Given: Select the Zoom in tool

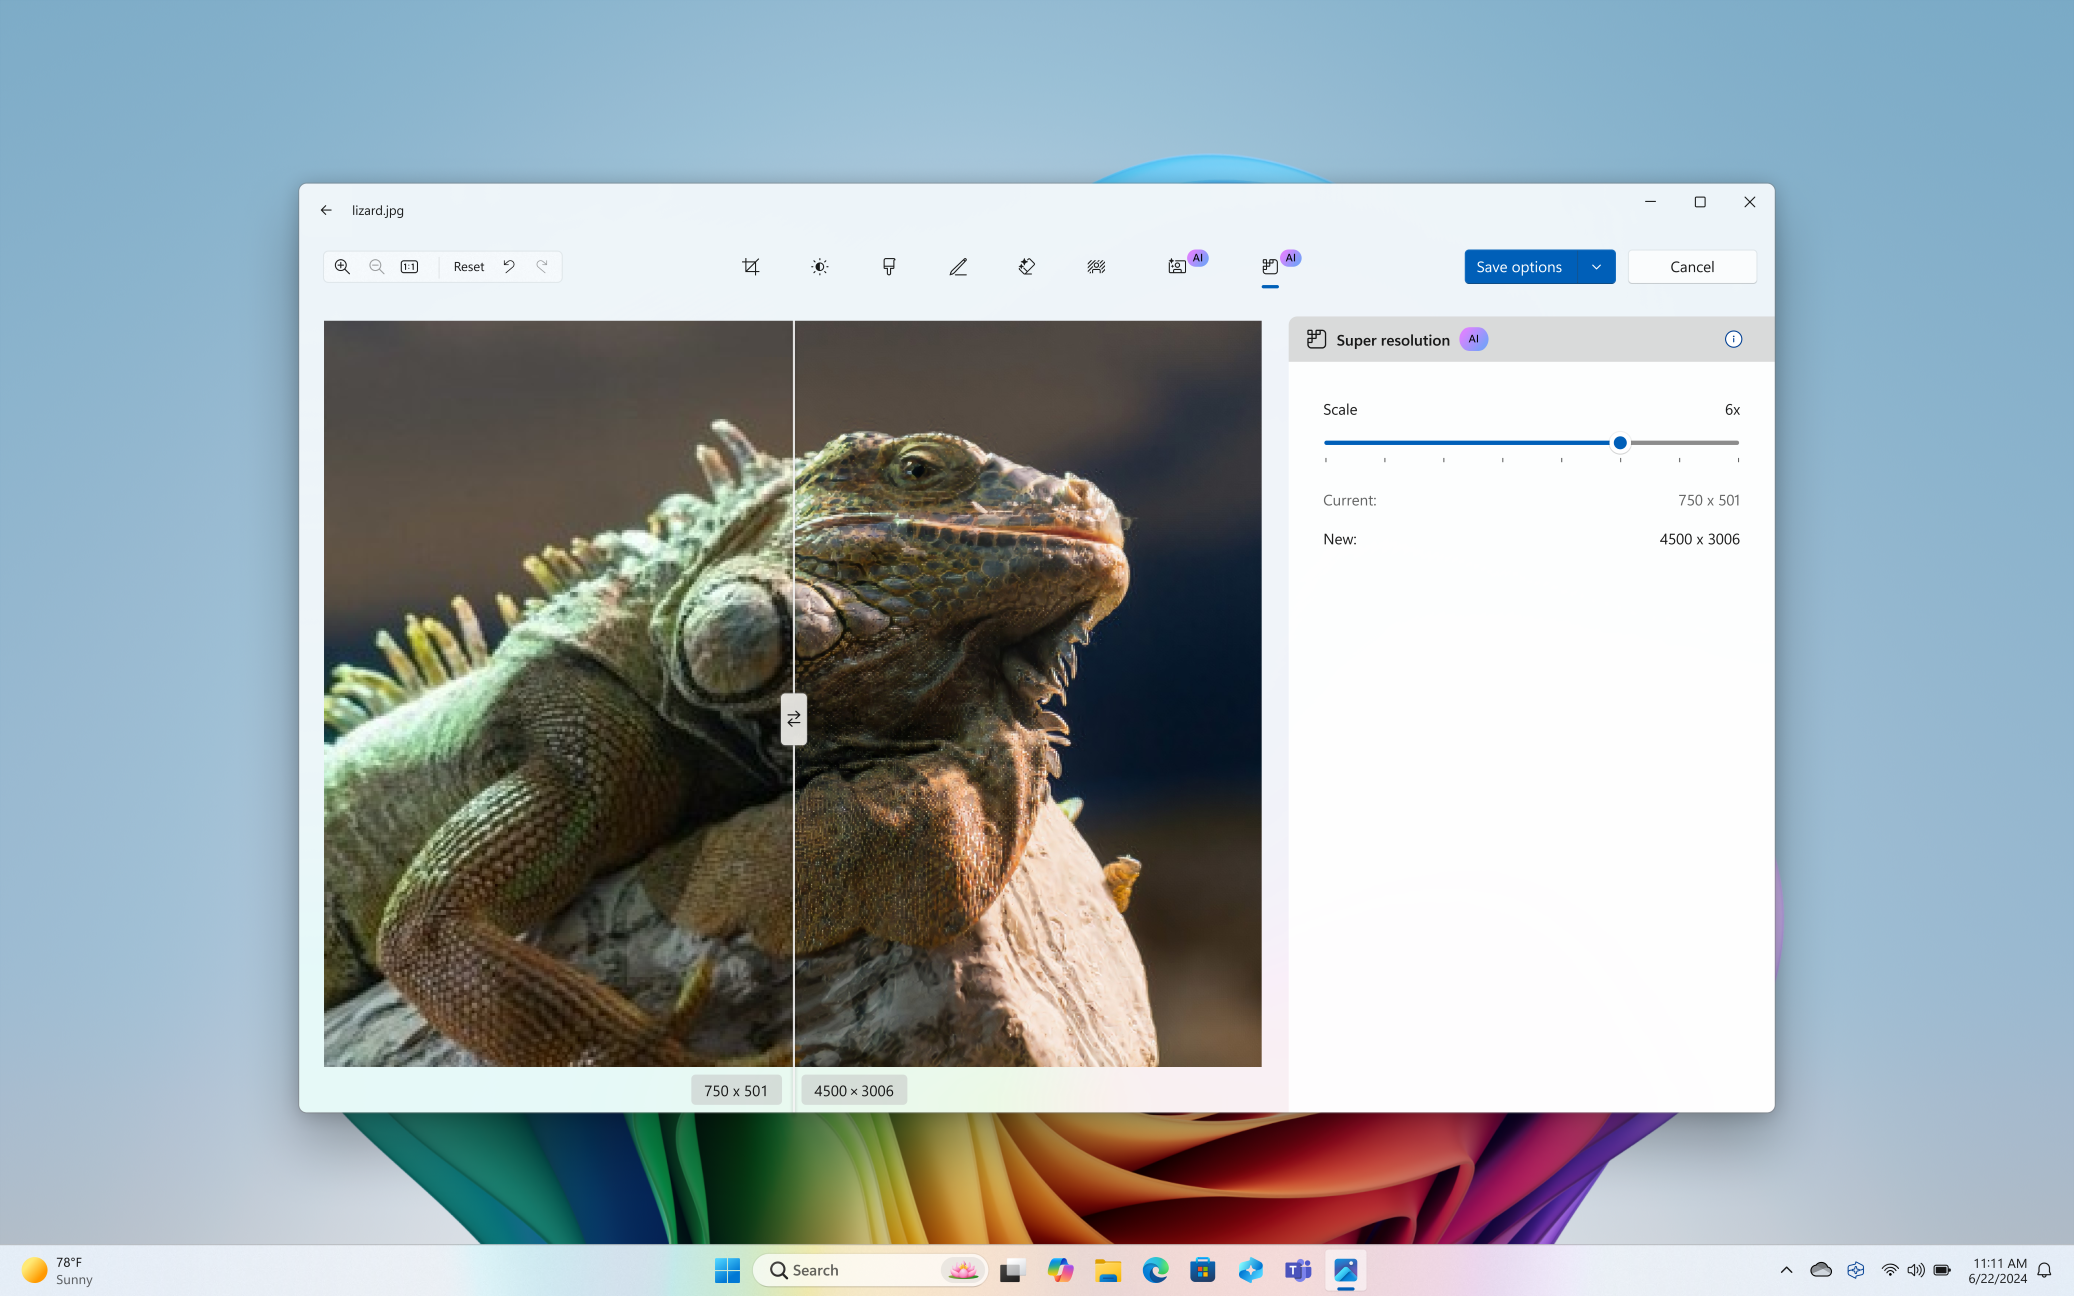Looking at the screenshot, I should click(342, 266).
